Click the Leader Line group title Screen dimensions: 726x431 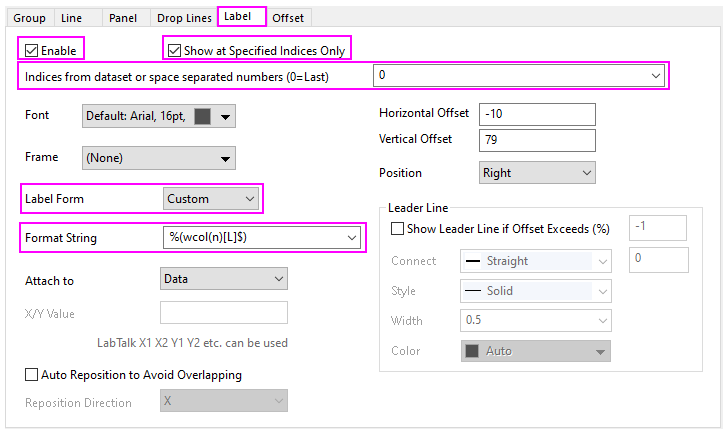click(418, 208)
